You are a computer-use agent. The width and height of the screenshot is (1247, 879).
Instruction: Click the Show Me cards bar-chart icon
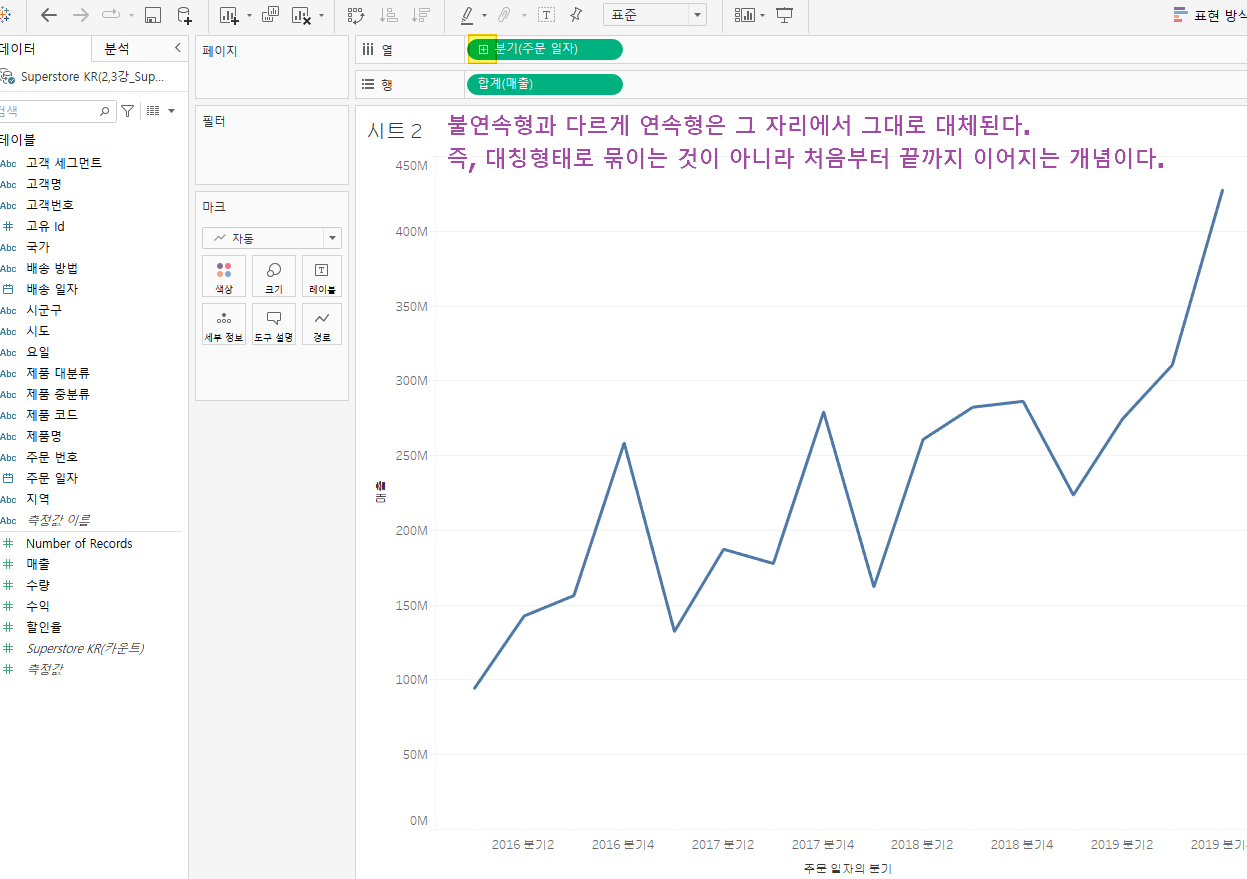pos(745,15)
